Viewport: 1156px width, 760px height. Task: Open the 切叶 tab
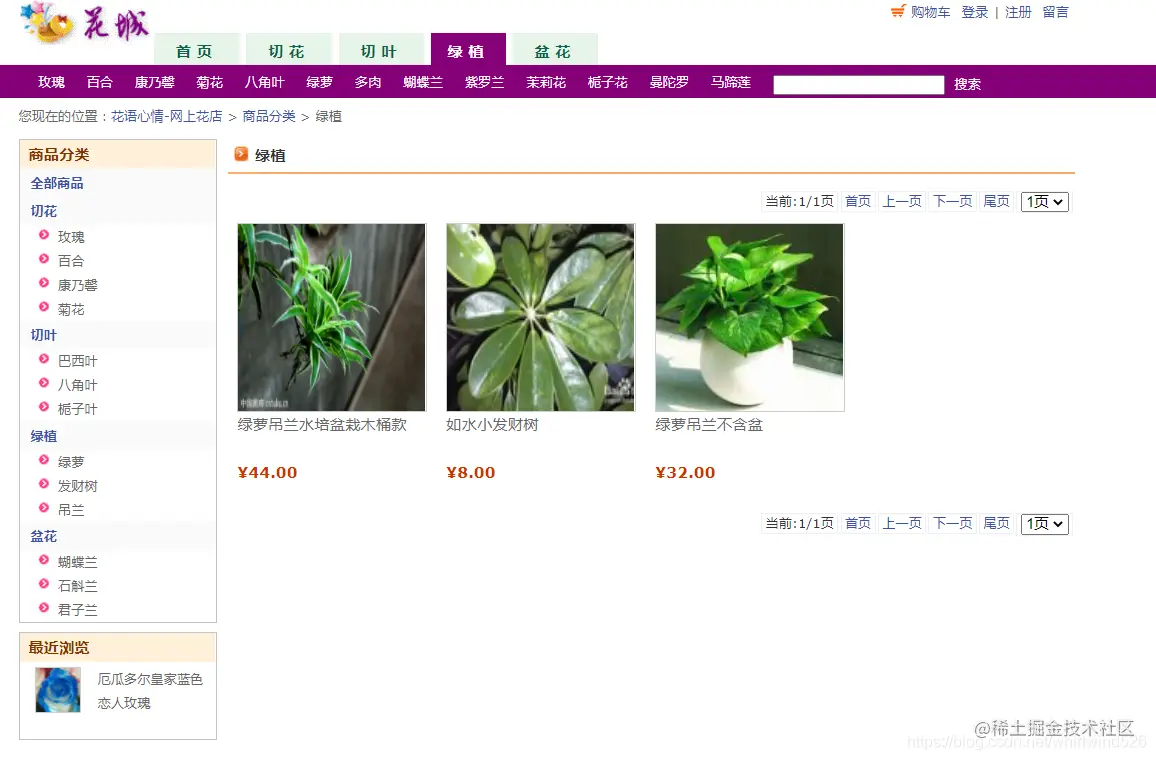[x=381, y=49]
